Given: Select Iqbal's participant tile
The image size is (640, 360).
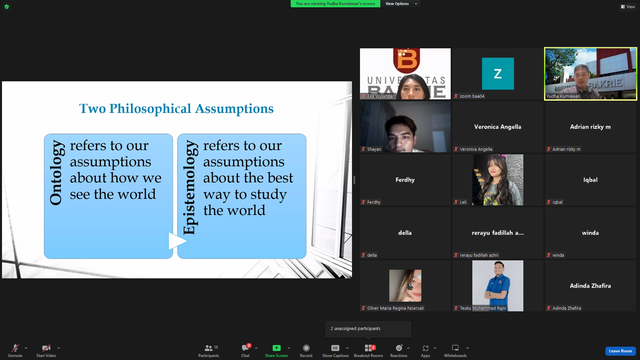Looking at the screenshot, I should tap(590, 180).
